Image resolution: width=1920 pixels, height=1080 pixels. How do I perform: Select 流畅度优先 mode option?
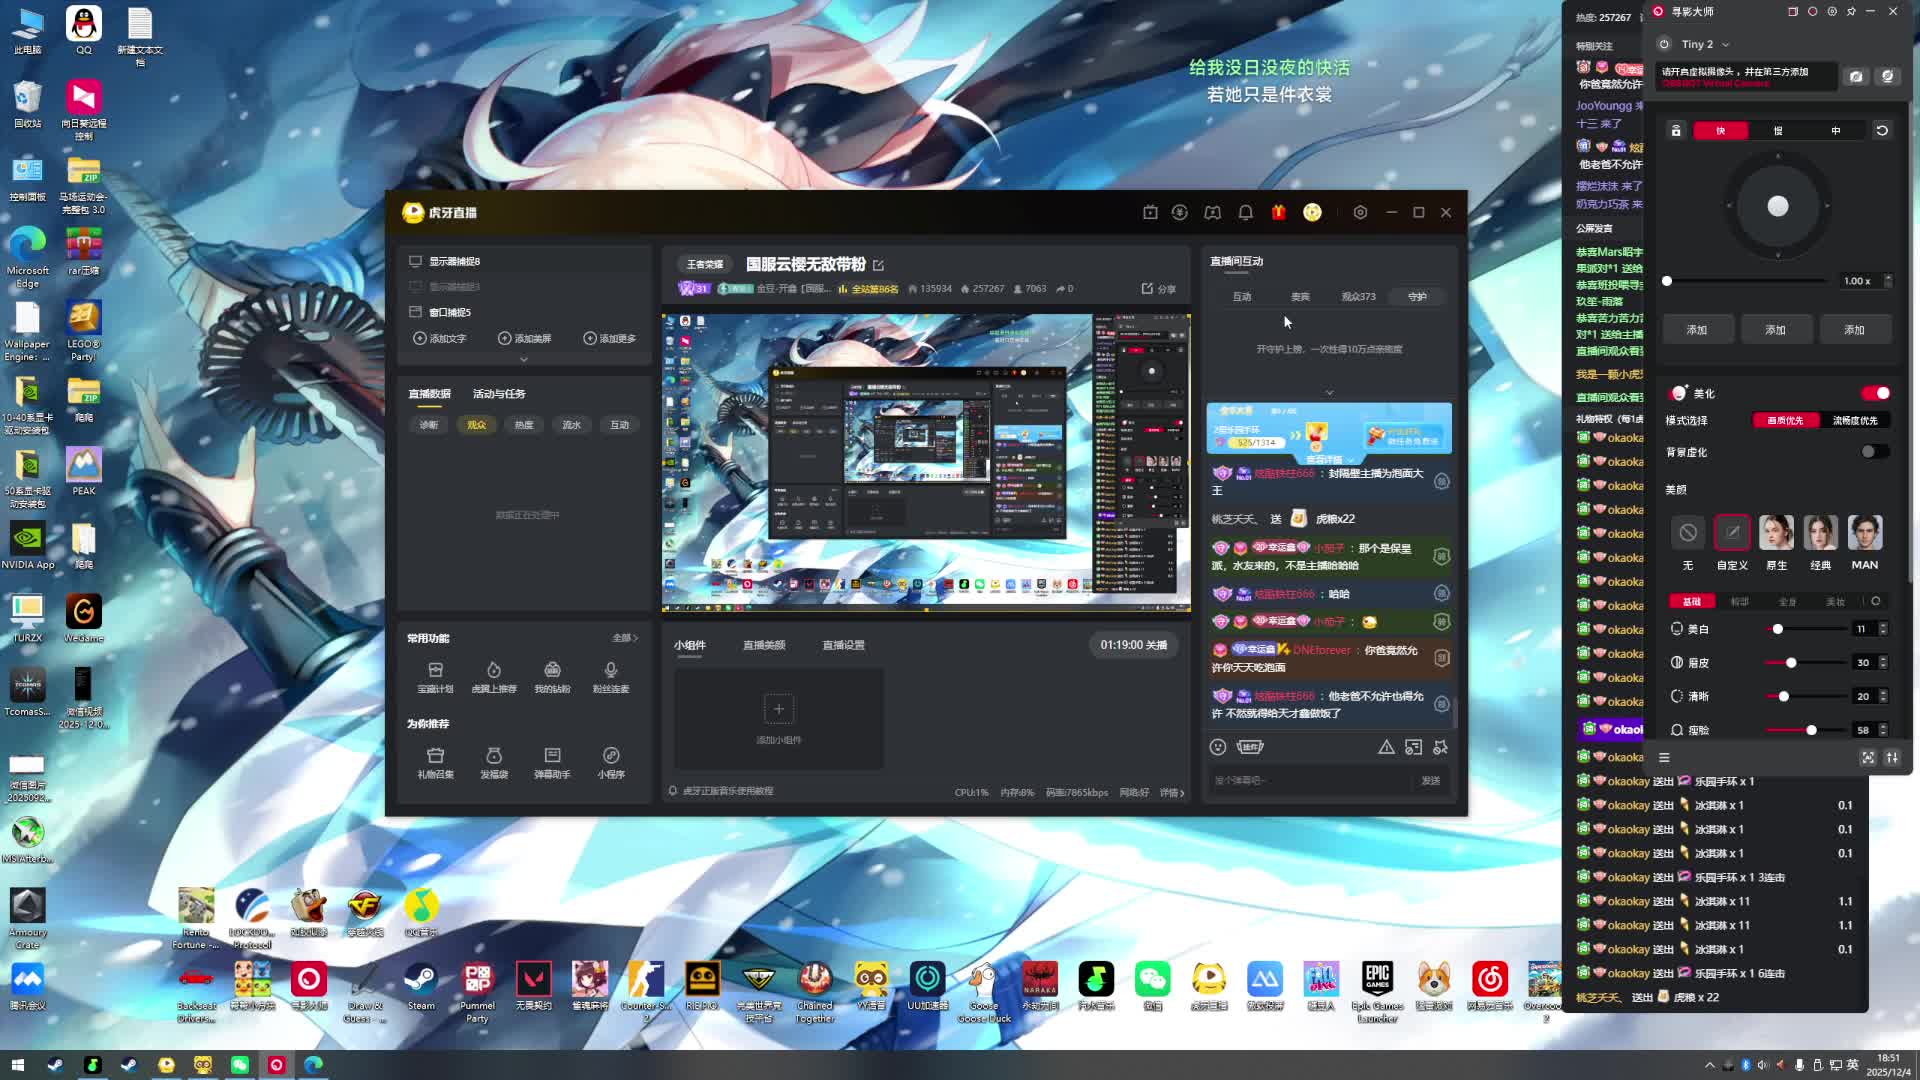pos(1854,420)
